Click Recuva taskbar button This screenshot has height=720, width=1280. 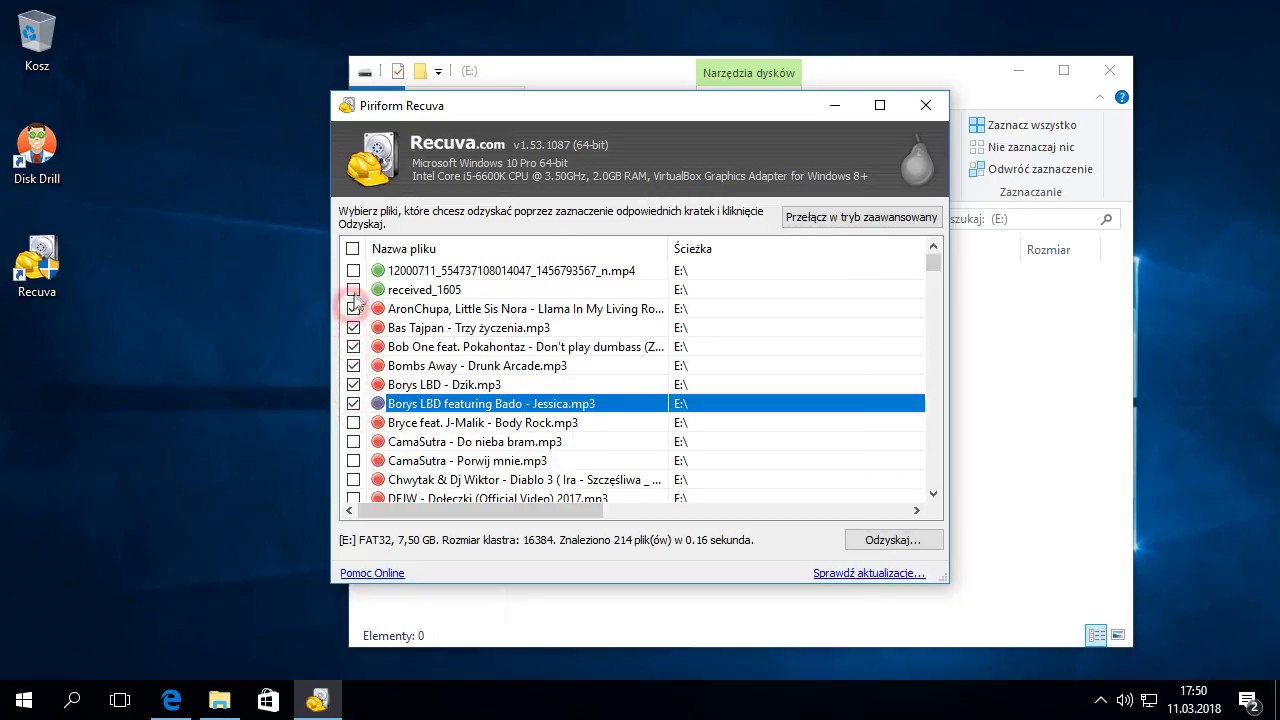[317, 701]
